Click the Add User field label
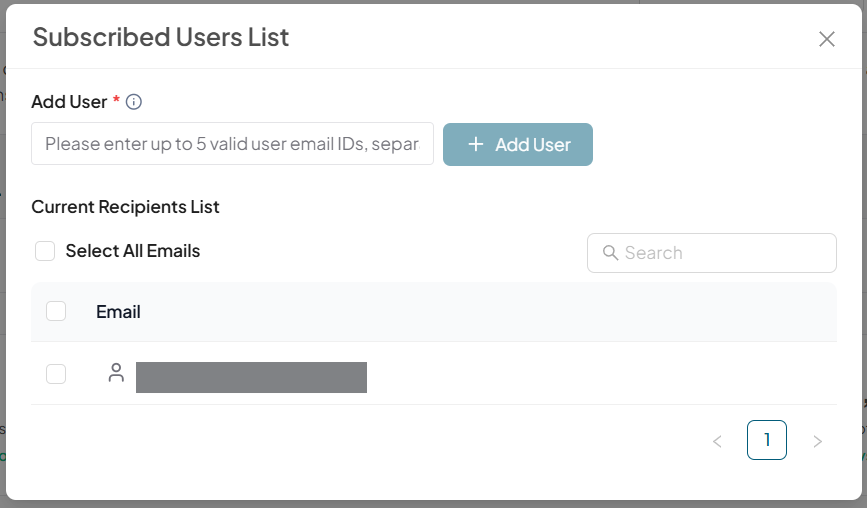This screenshot has width=867, height=508. 69,102
